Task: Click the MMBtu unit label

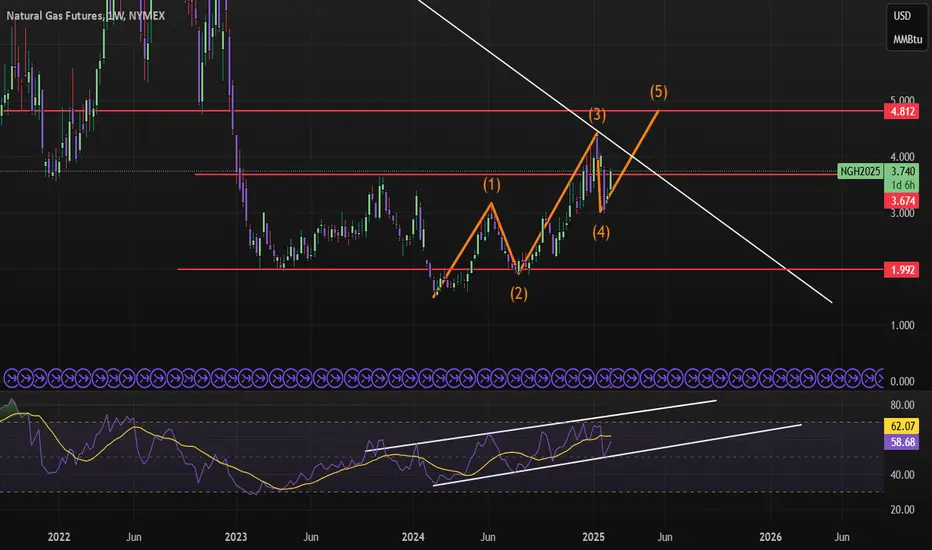Action: [908, 39]
